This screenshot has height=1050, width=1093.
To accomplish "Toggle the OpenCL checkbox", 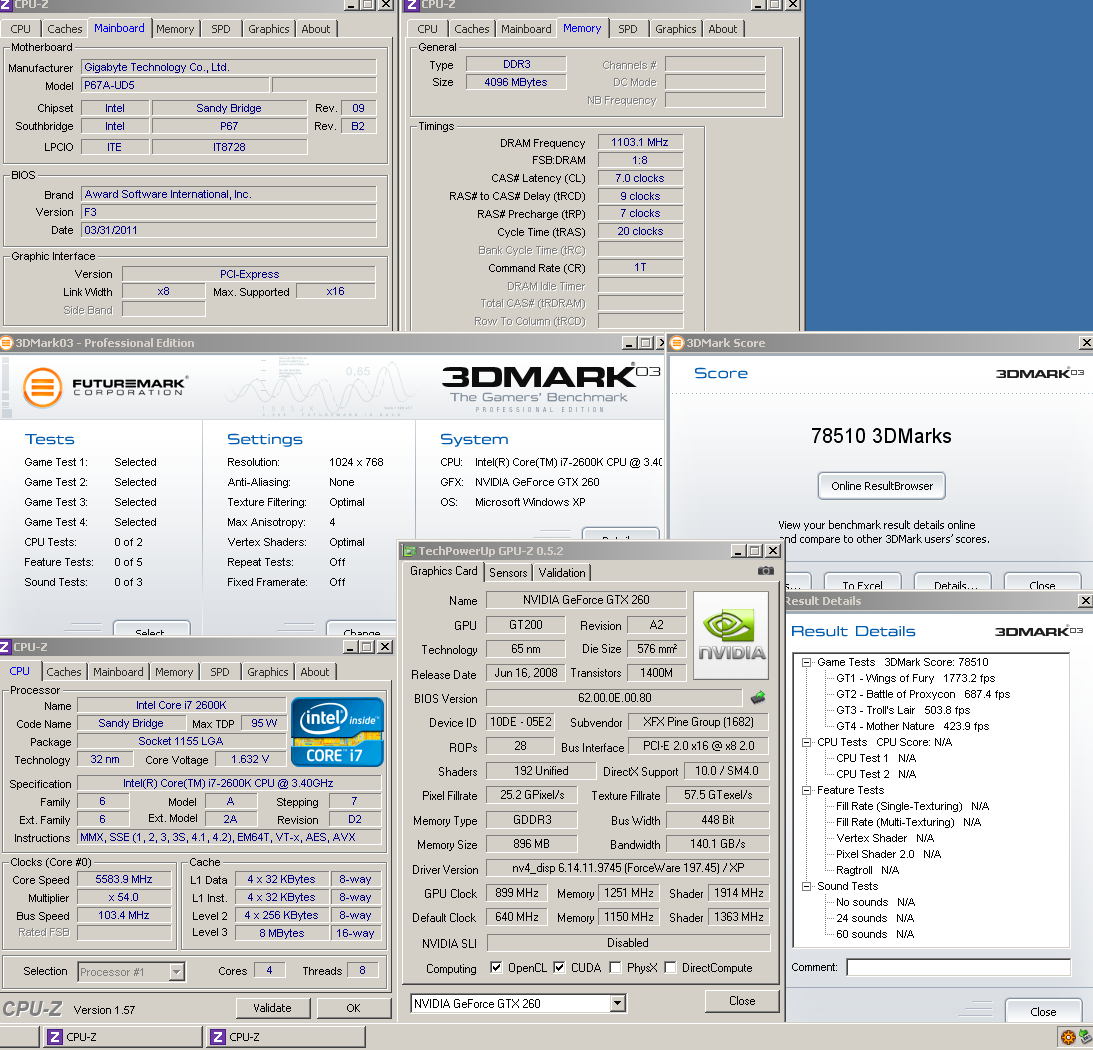I will (x=496, y=967).
